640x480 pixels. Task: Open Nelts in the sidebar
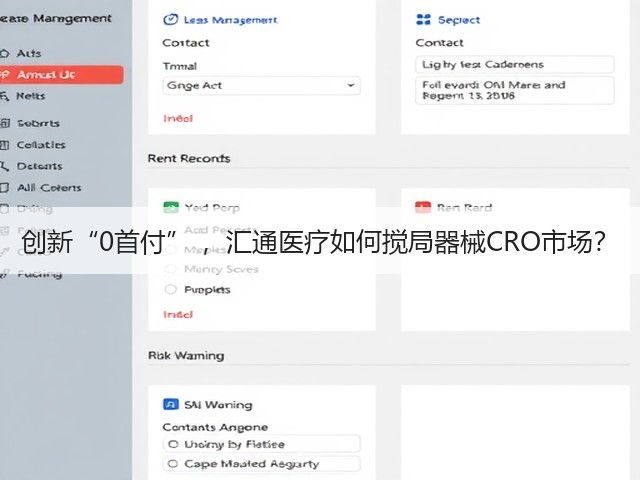coord(31,96)
